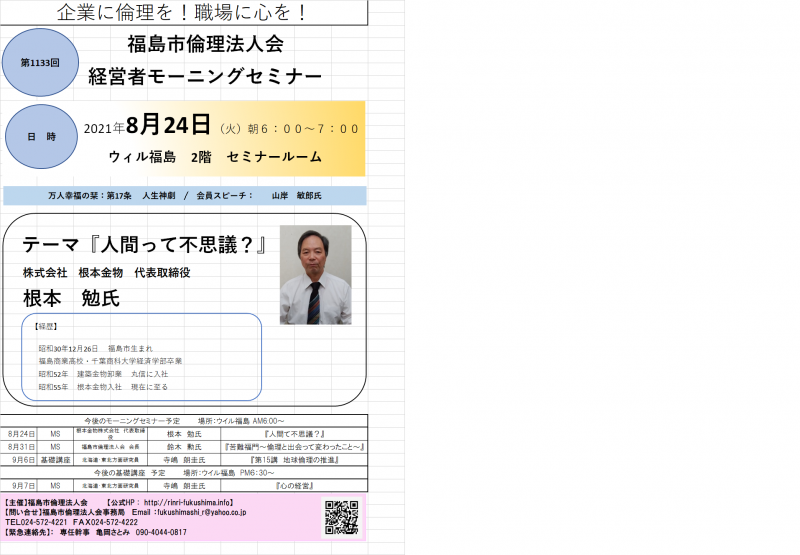The image size is (800, 555).
Task: Click the time text 朝6：00～7：00
Action: tap(303, 129)
